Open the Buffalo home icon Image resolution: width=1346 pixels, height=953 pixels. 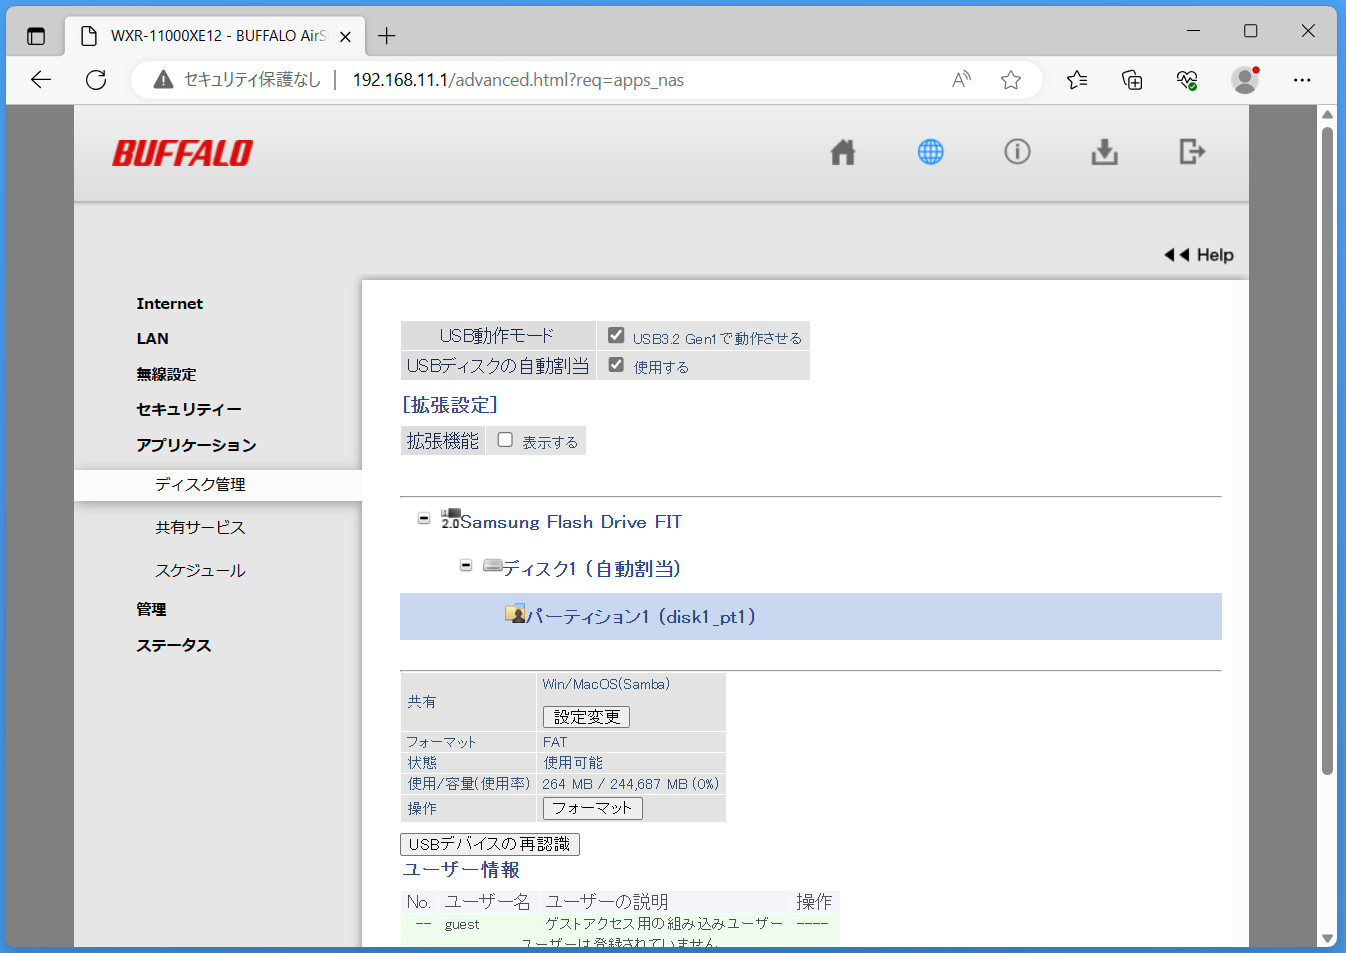(843, 152)
